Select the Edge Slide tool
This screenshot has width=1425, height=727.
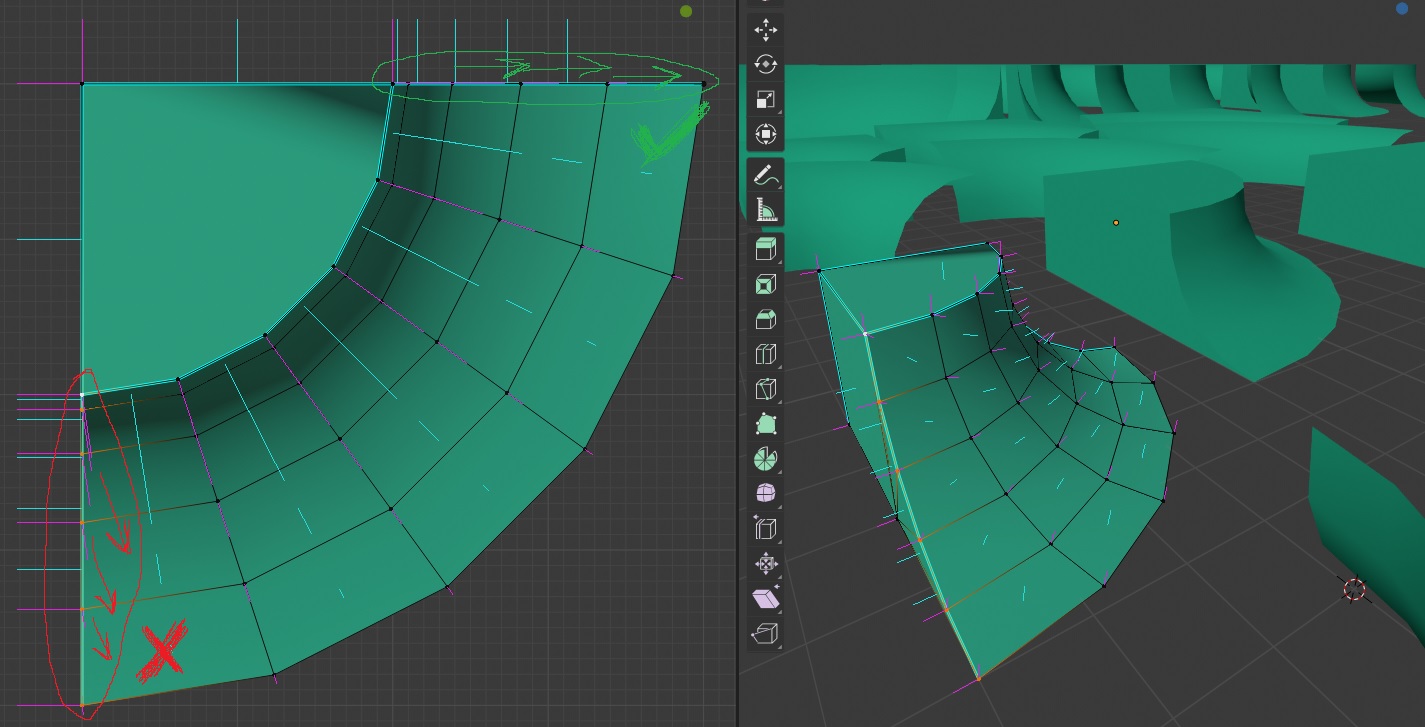765,527
